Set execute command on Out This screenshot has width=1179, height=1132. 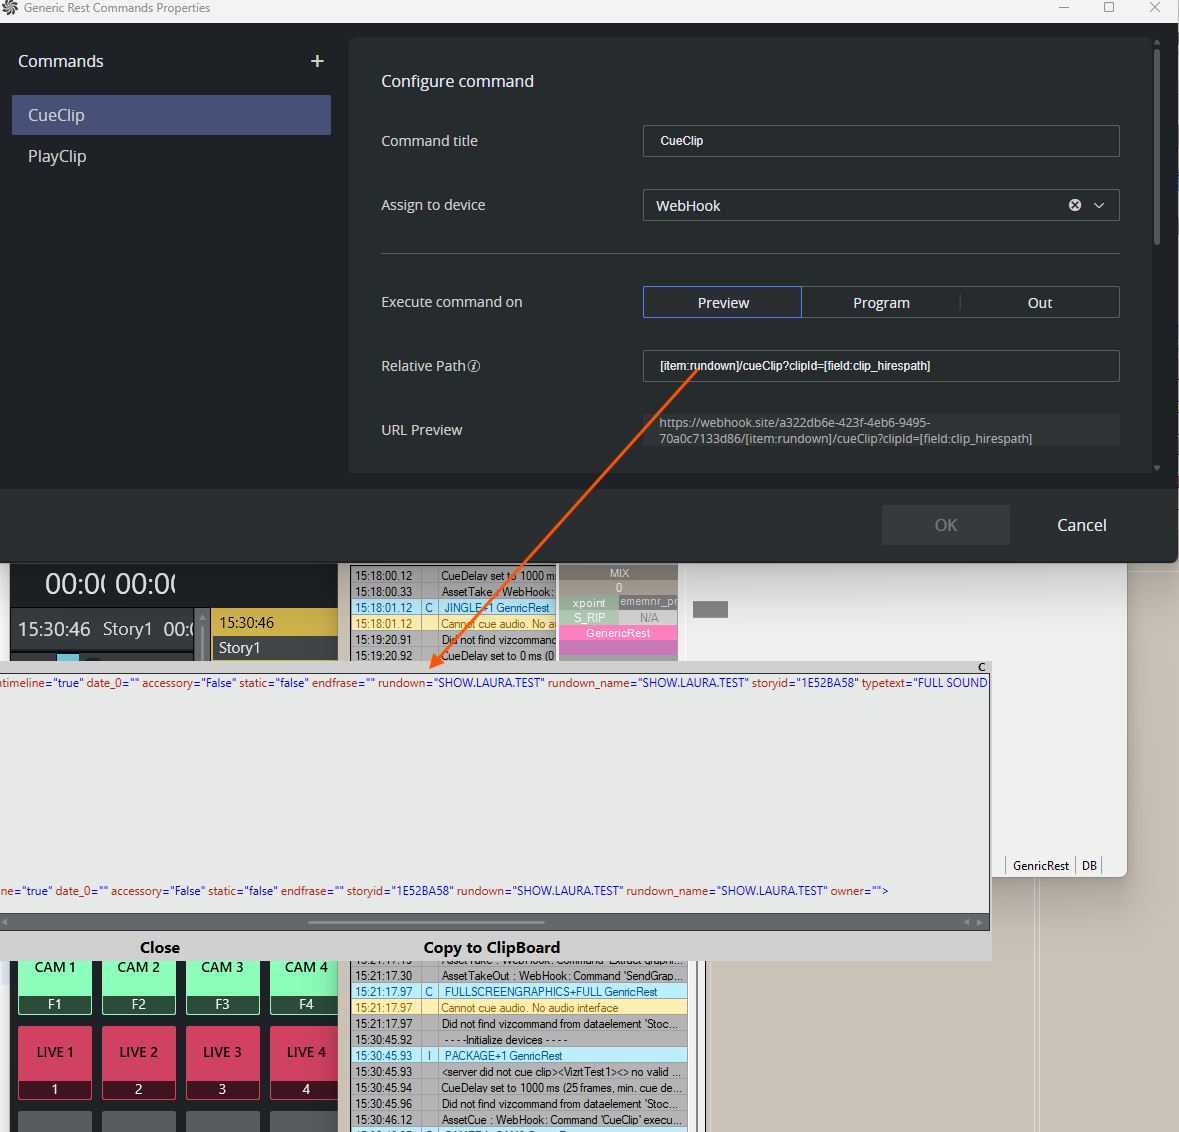click(x=1039, y=302)
